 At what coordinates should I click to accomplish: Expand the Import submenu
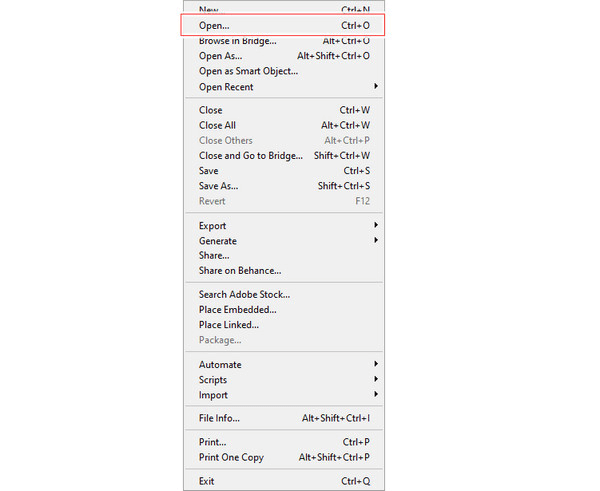click(x=284, y=395)
